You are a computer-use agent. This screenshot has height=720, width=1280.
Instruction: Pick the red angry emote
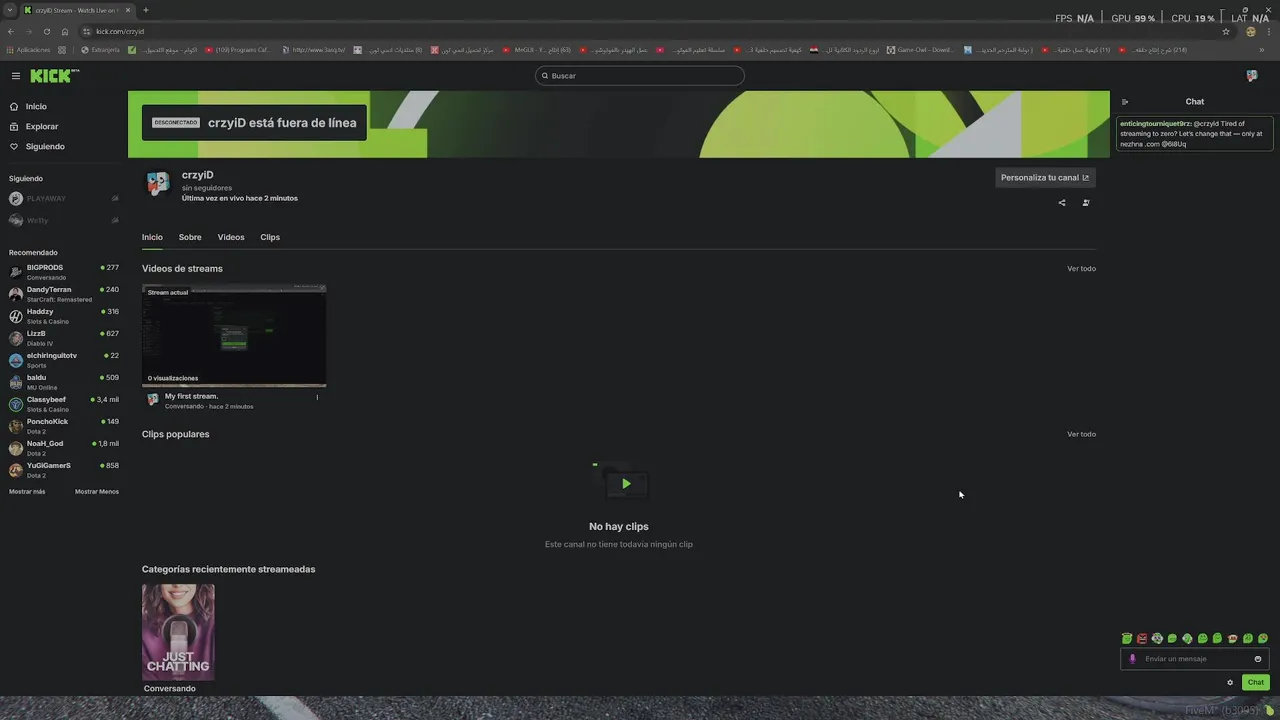pyautogui.click(x=1142, y=639)
